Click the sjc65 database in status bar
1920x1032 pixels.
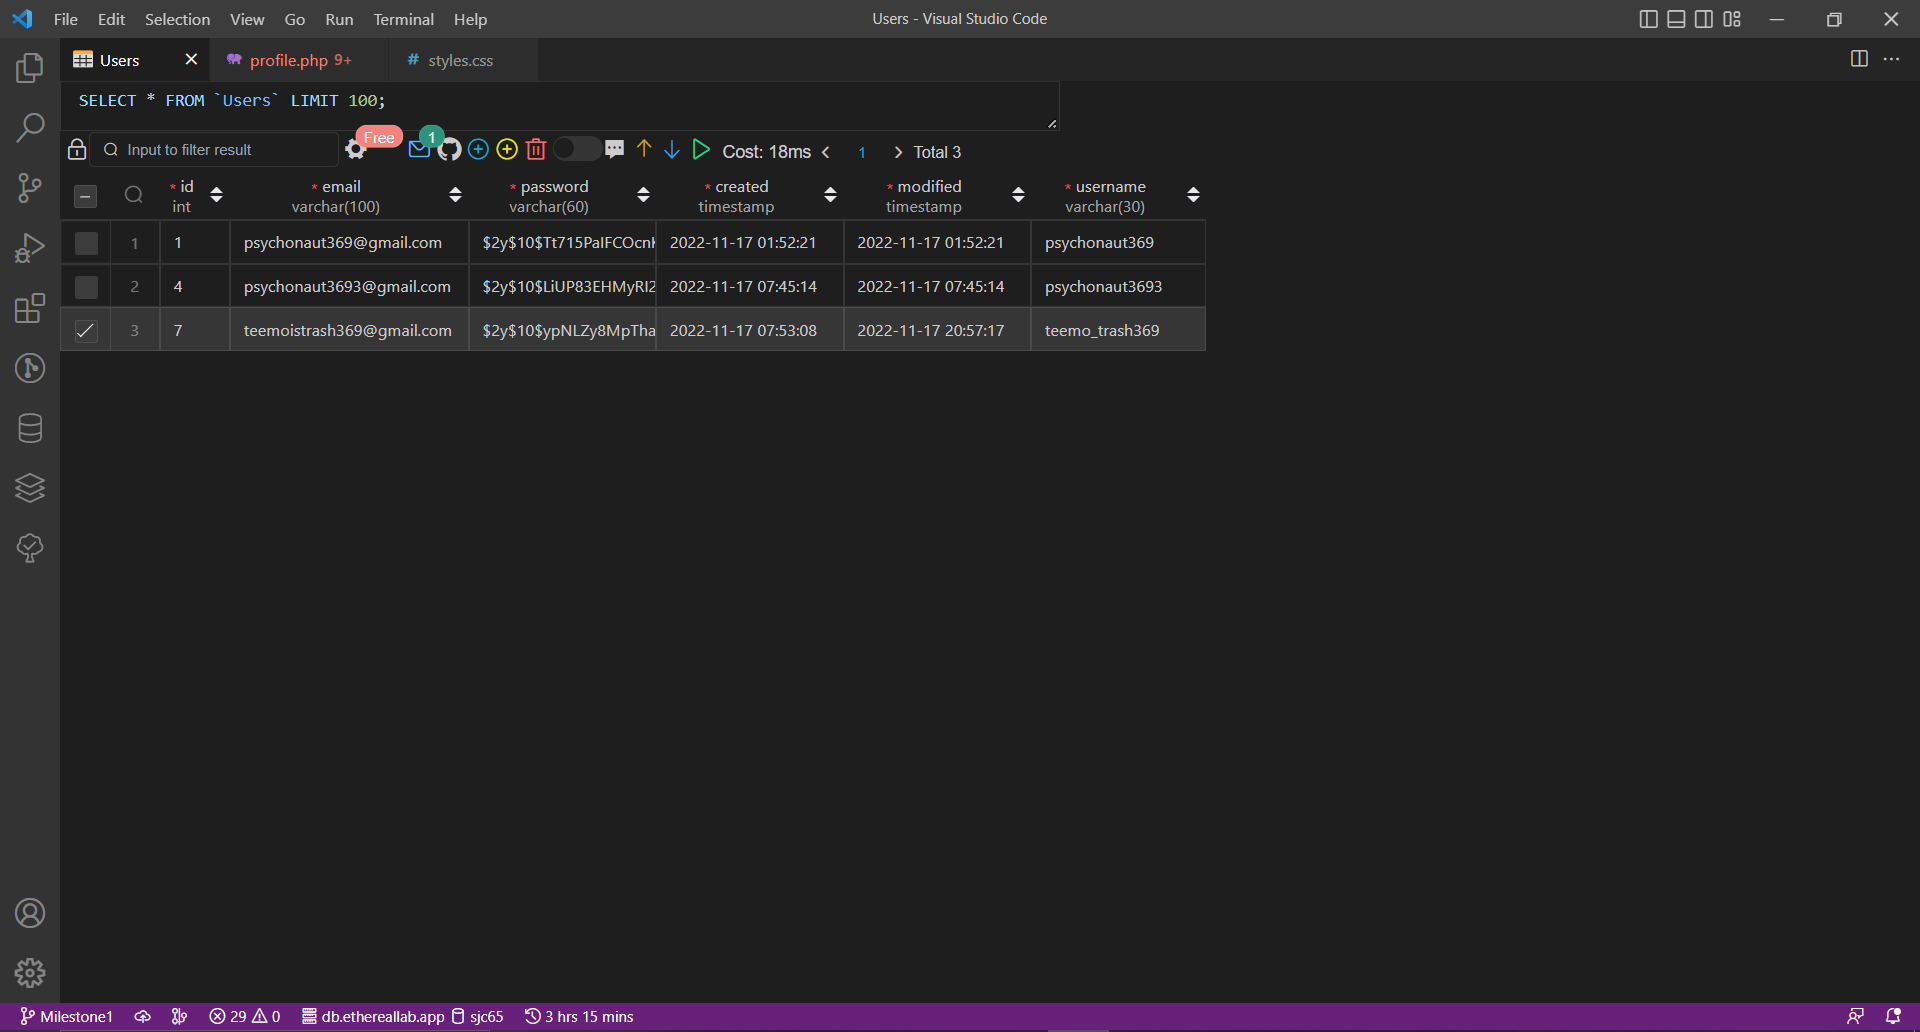coord(478,1016)
